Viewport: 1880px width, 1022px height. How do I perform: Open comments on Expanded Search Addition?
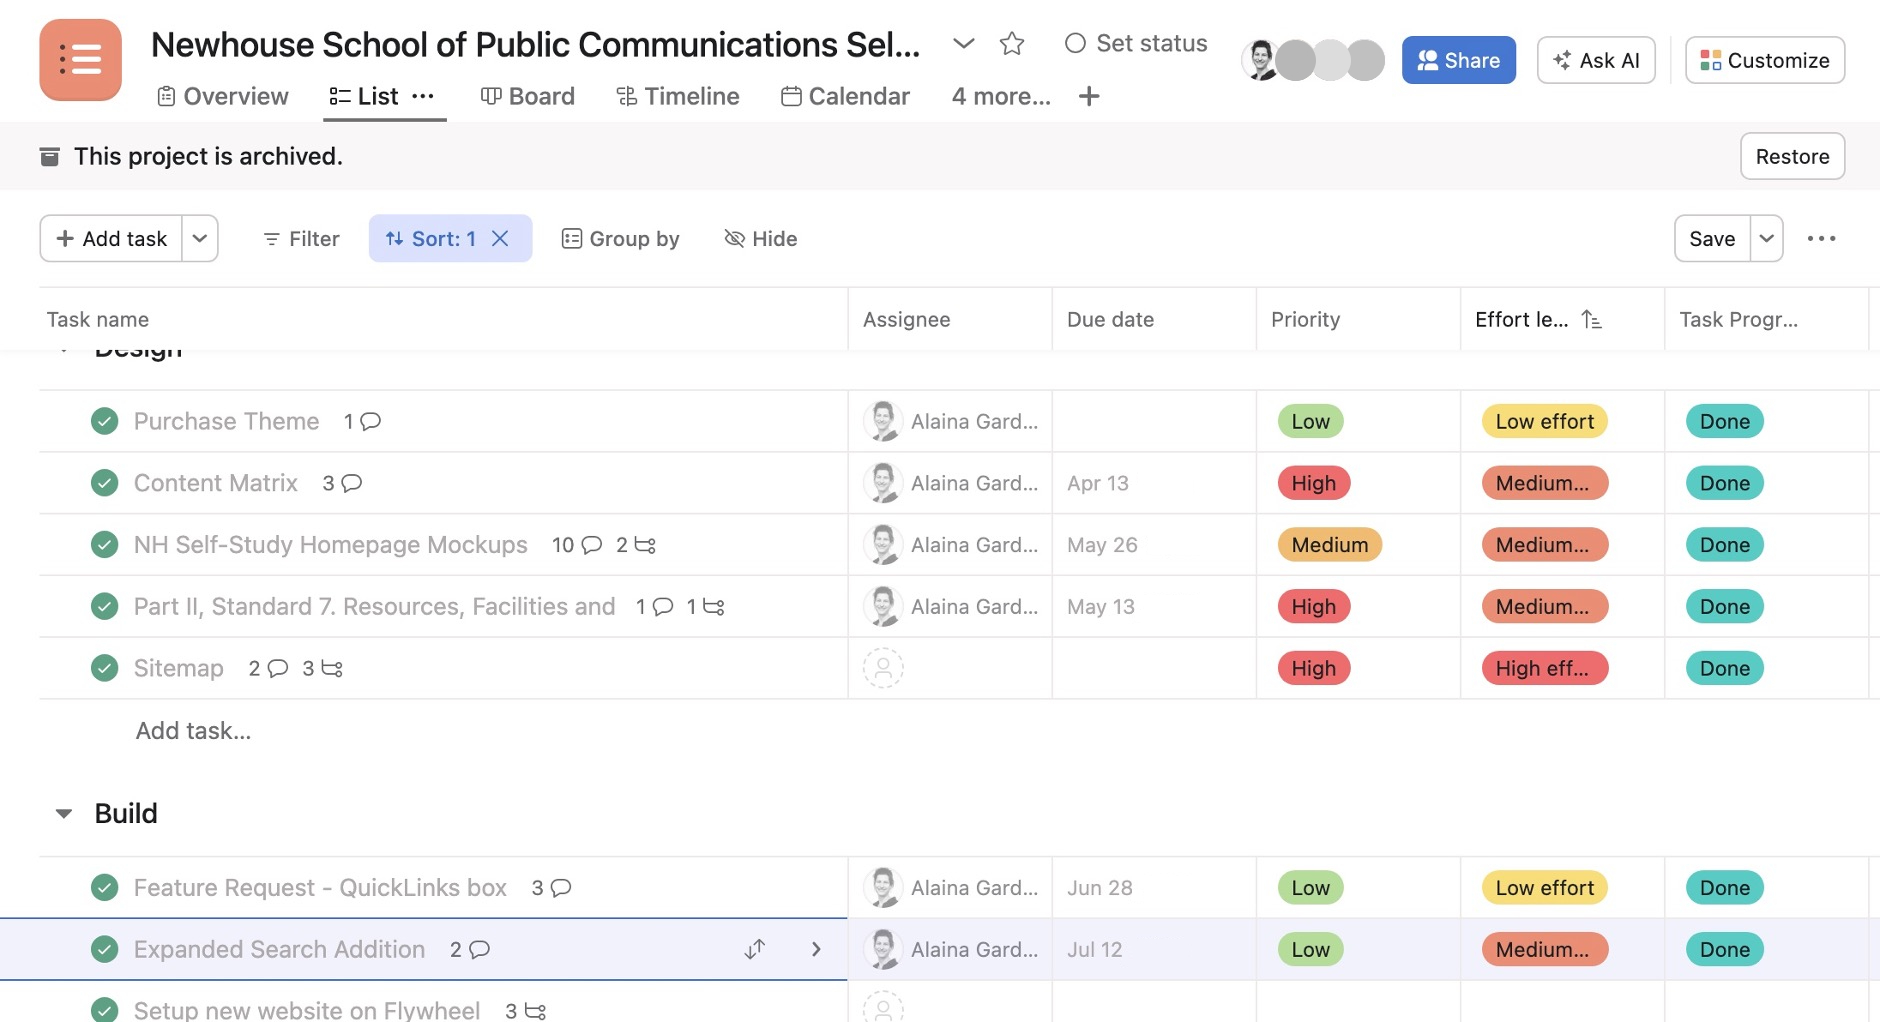pos(470,949)
